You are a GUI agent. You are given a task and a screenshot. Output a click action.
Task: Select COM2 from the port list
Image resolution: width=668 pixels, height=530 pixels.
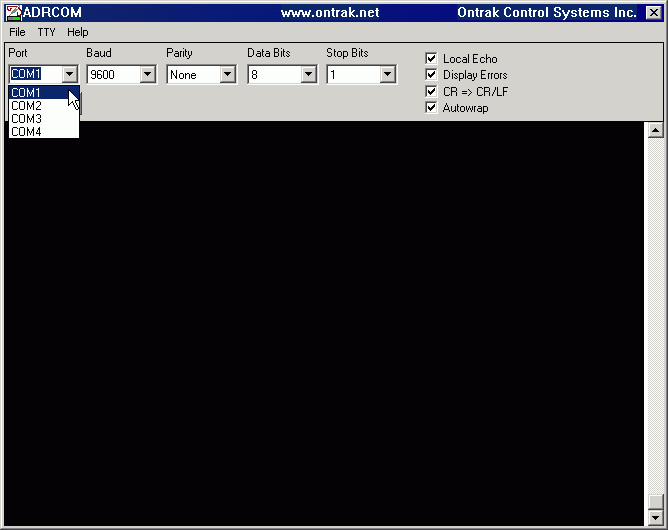pyautogui.click(x=44, y=106)
